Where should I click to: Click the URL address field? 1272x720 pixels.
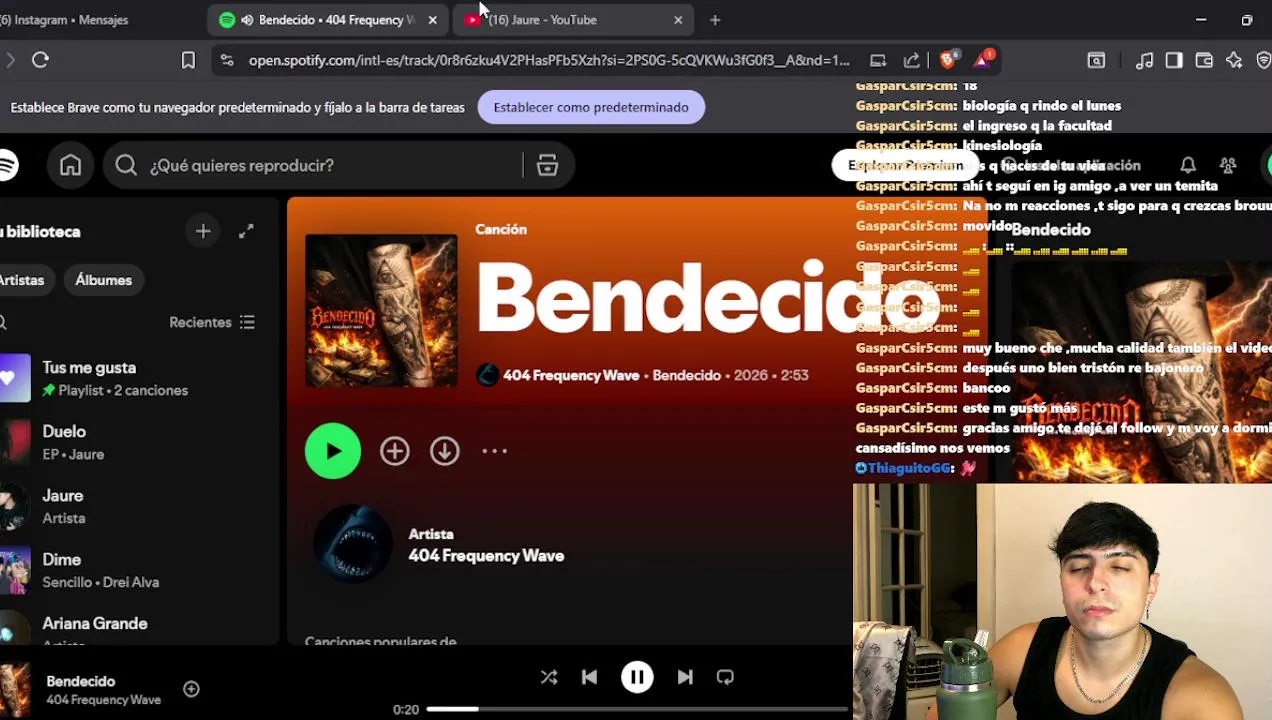[x=548, y=60]
